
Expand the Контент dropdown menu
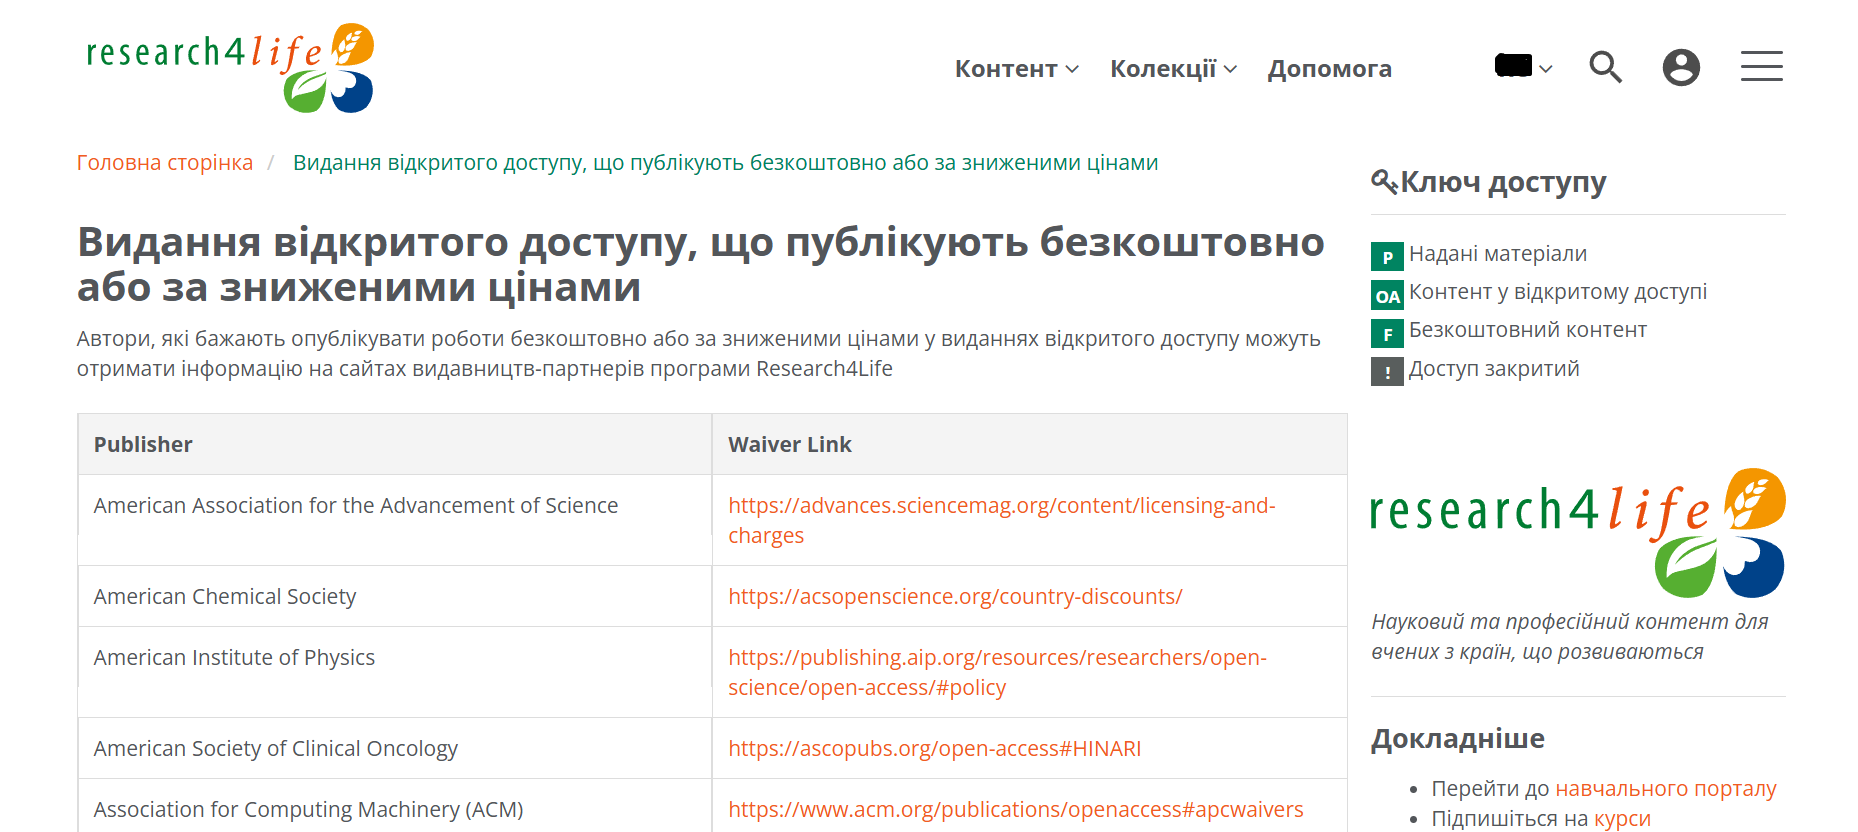pos(1016,69)
